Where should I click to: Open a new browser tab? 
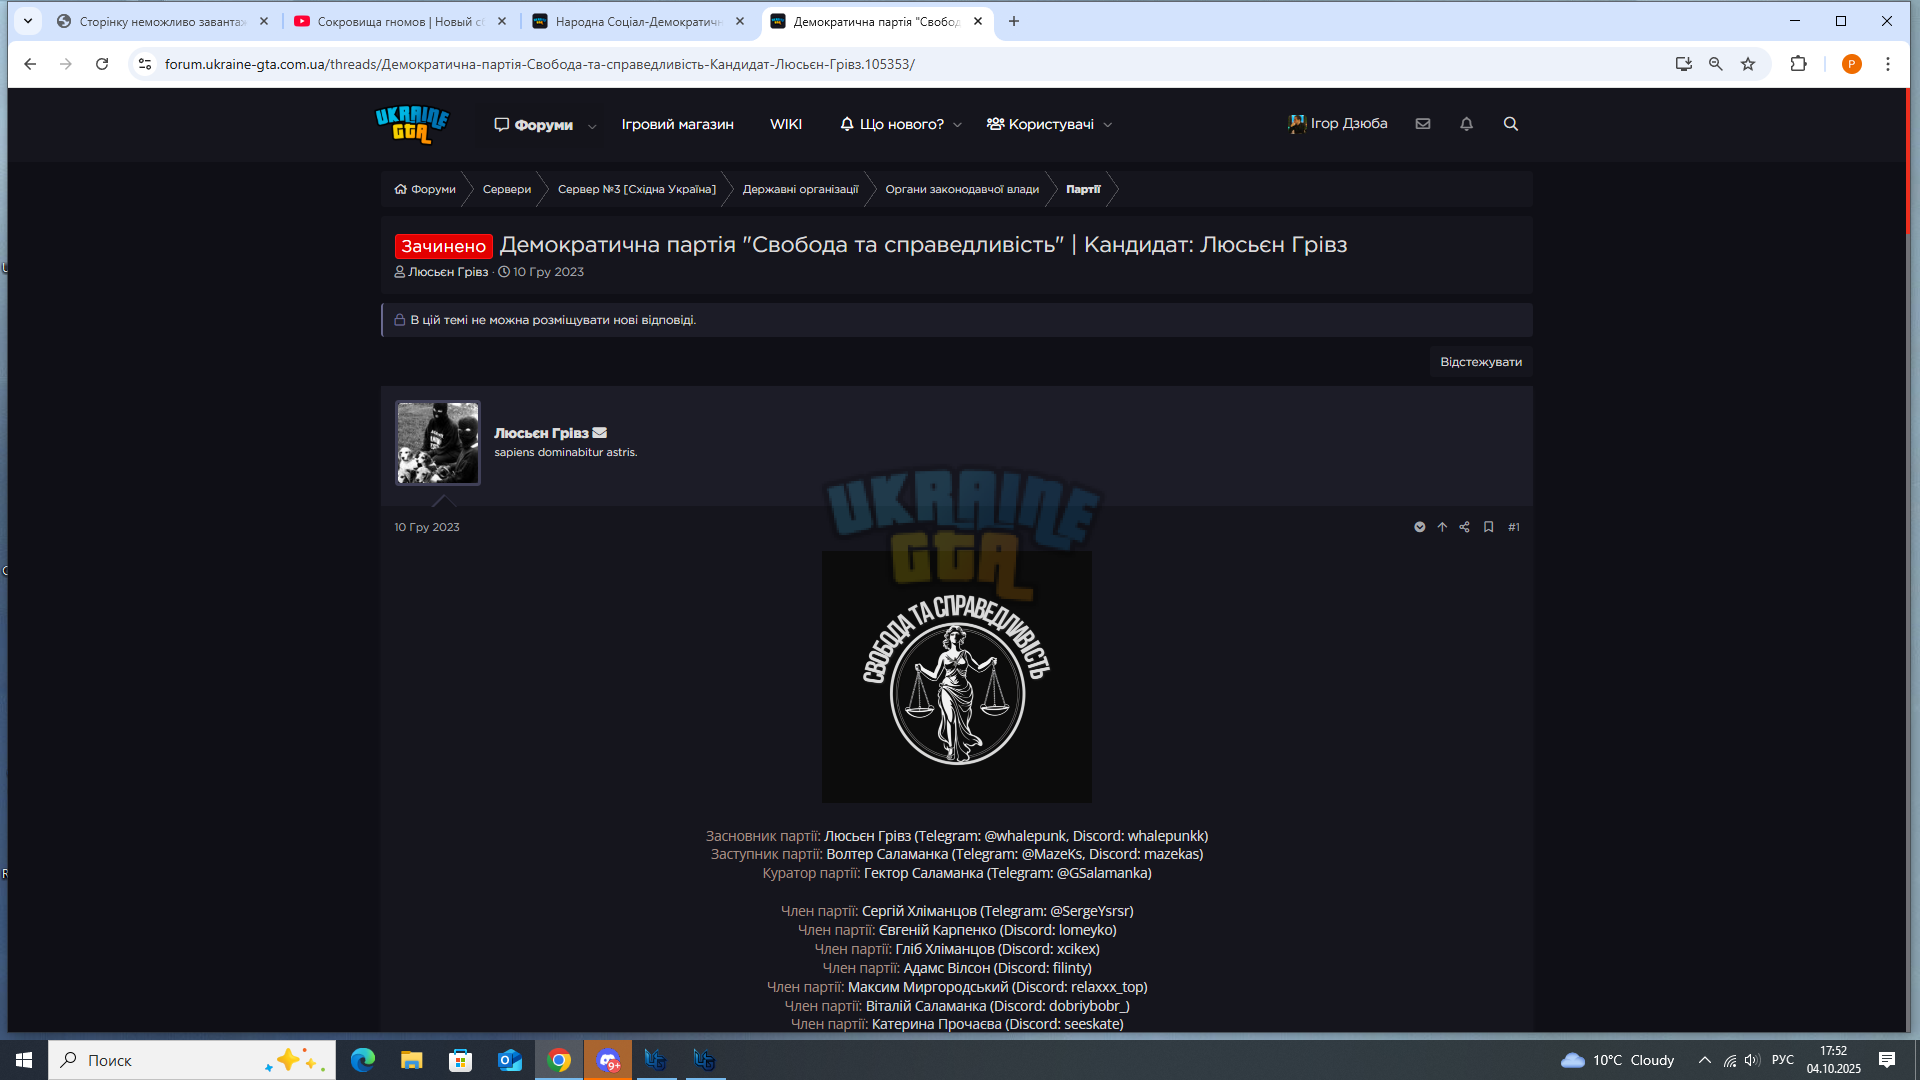[x=1014, y=21]
